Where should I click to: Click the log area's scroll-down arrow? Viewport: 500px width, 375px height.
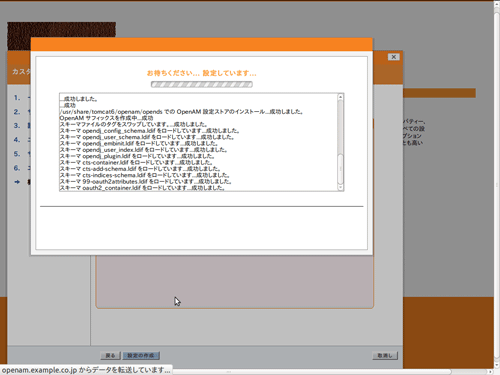point(340,187)
